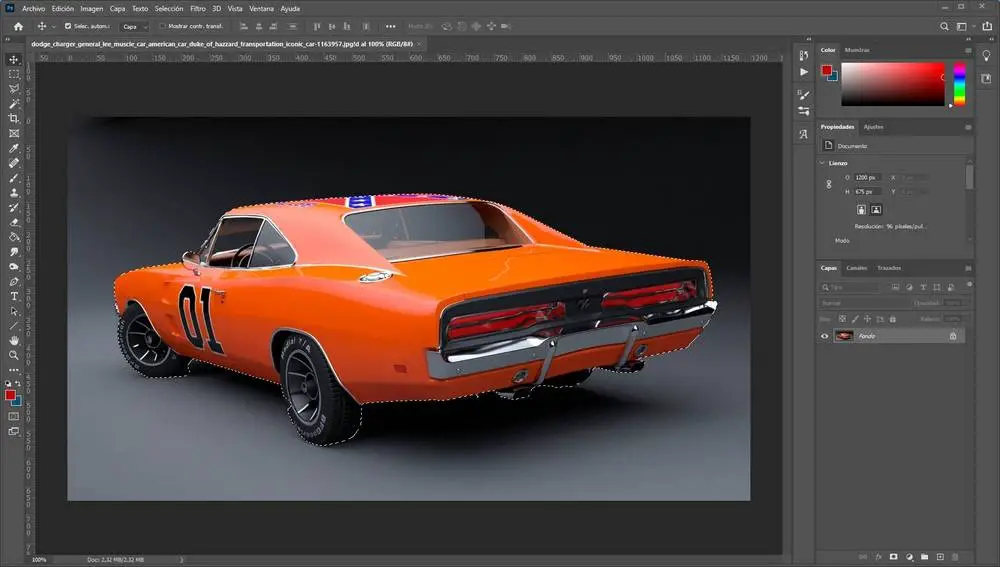Image resolution: width=1000 pixels, height=567 pixels.
Task: Open the Filtro menu
Action: pos(198,9)
